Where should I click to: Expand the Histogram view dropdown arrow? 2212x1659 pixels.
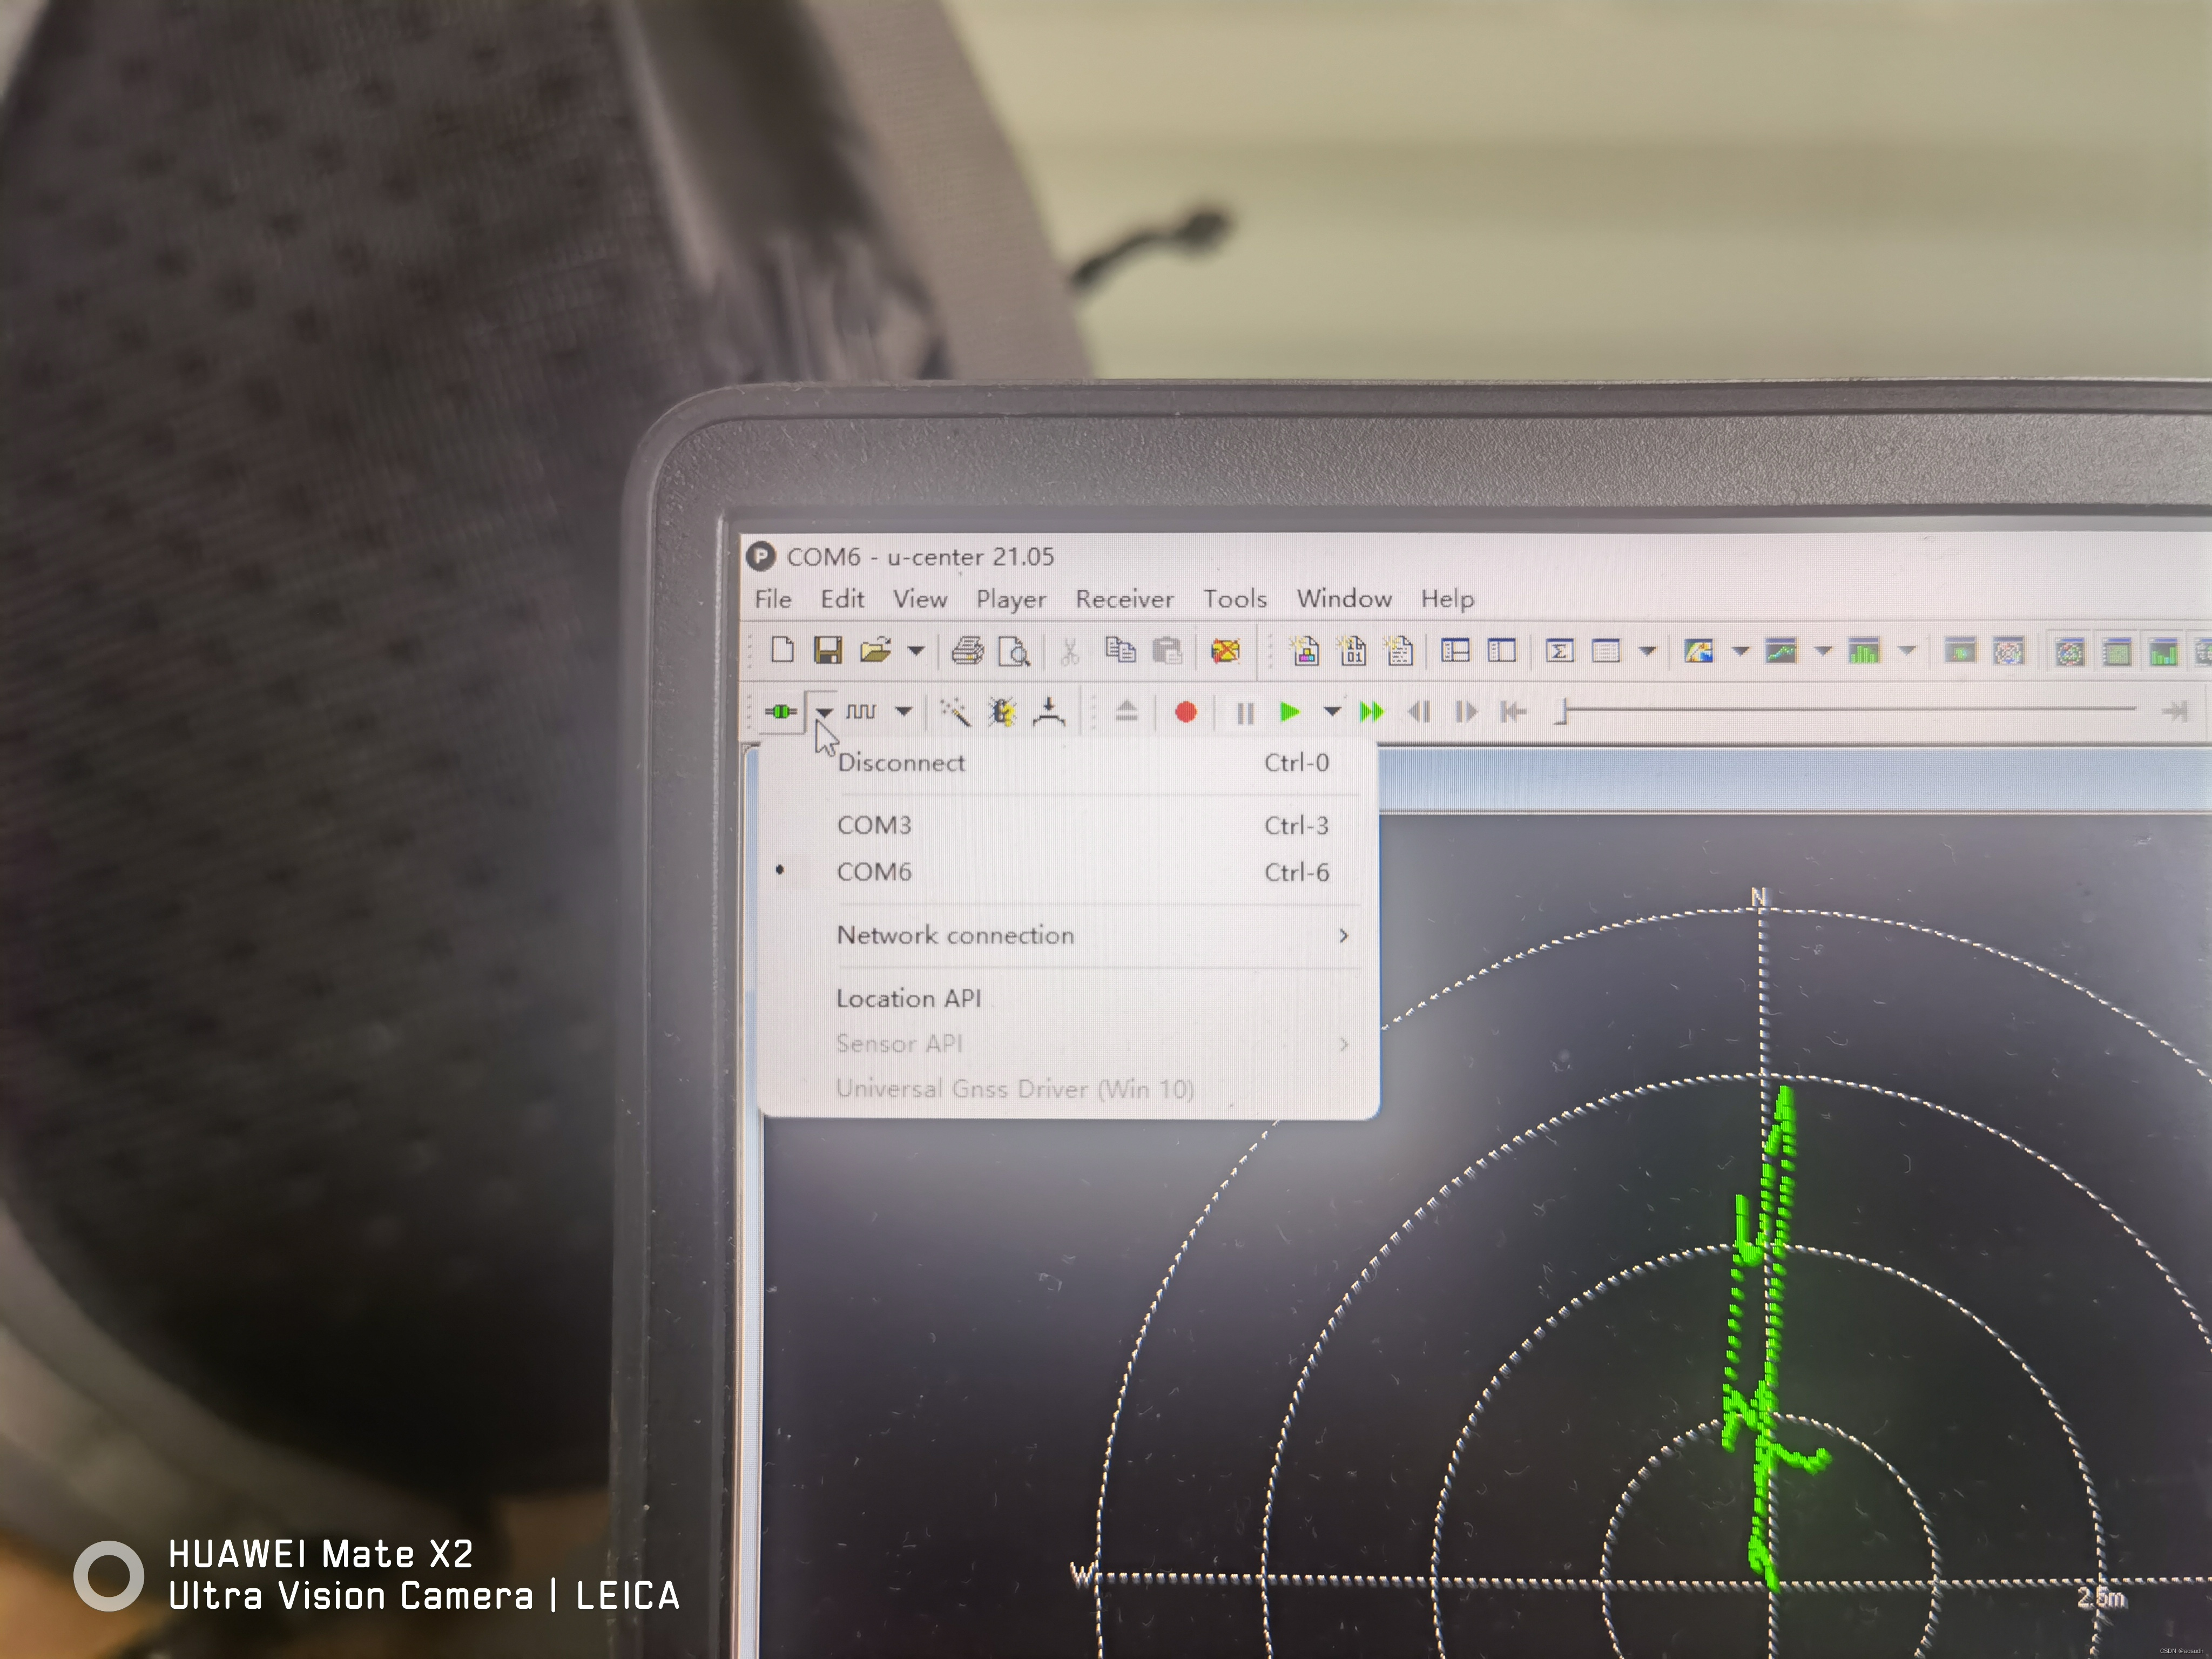click(1907, 652)
